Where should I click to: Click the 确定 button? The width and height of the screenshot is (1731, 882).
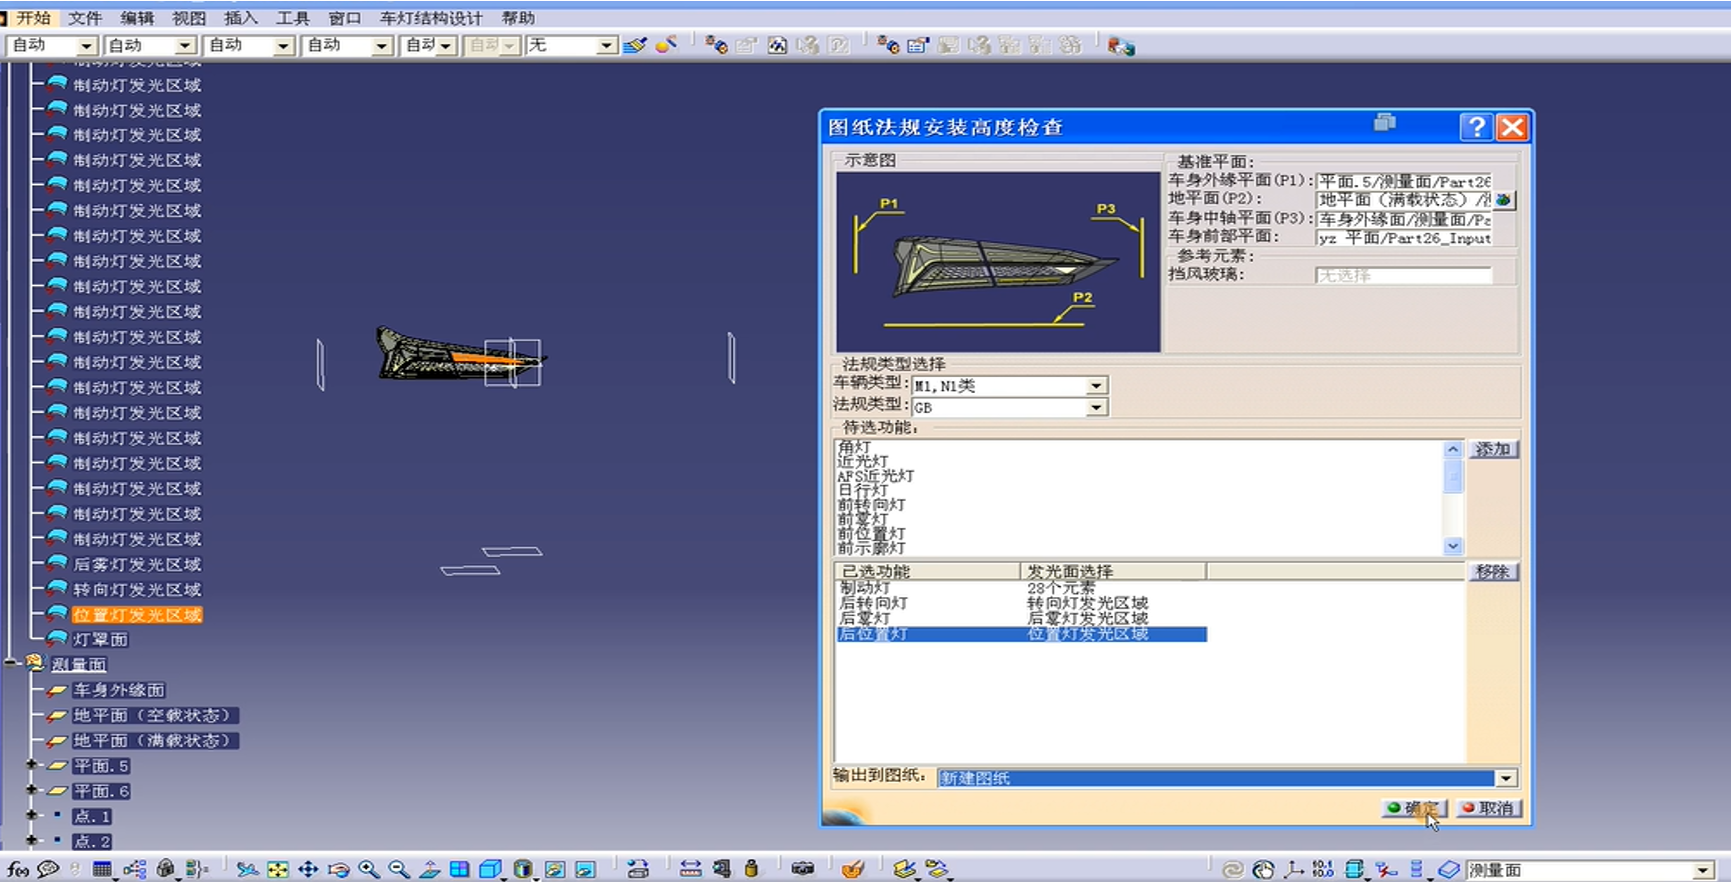pos(1414,808)
